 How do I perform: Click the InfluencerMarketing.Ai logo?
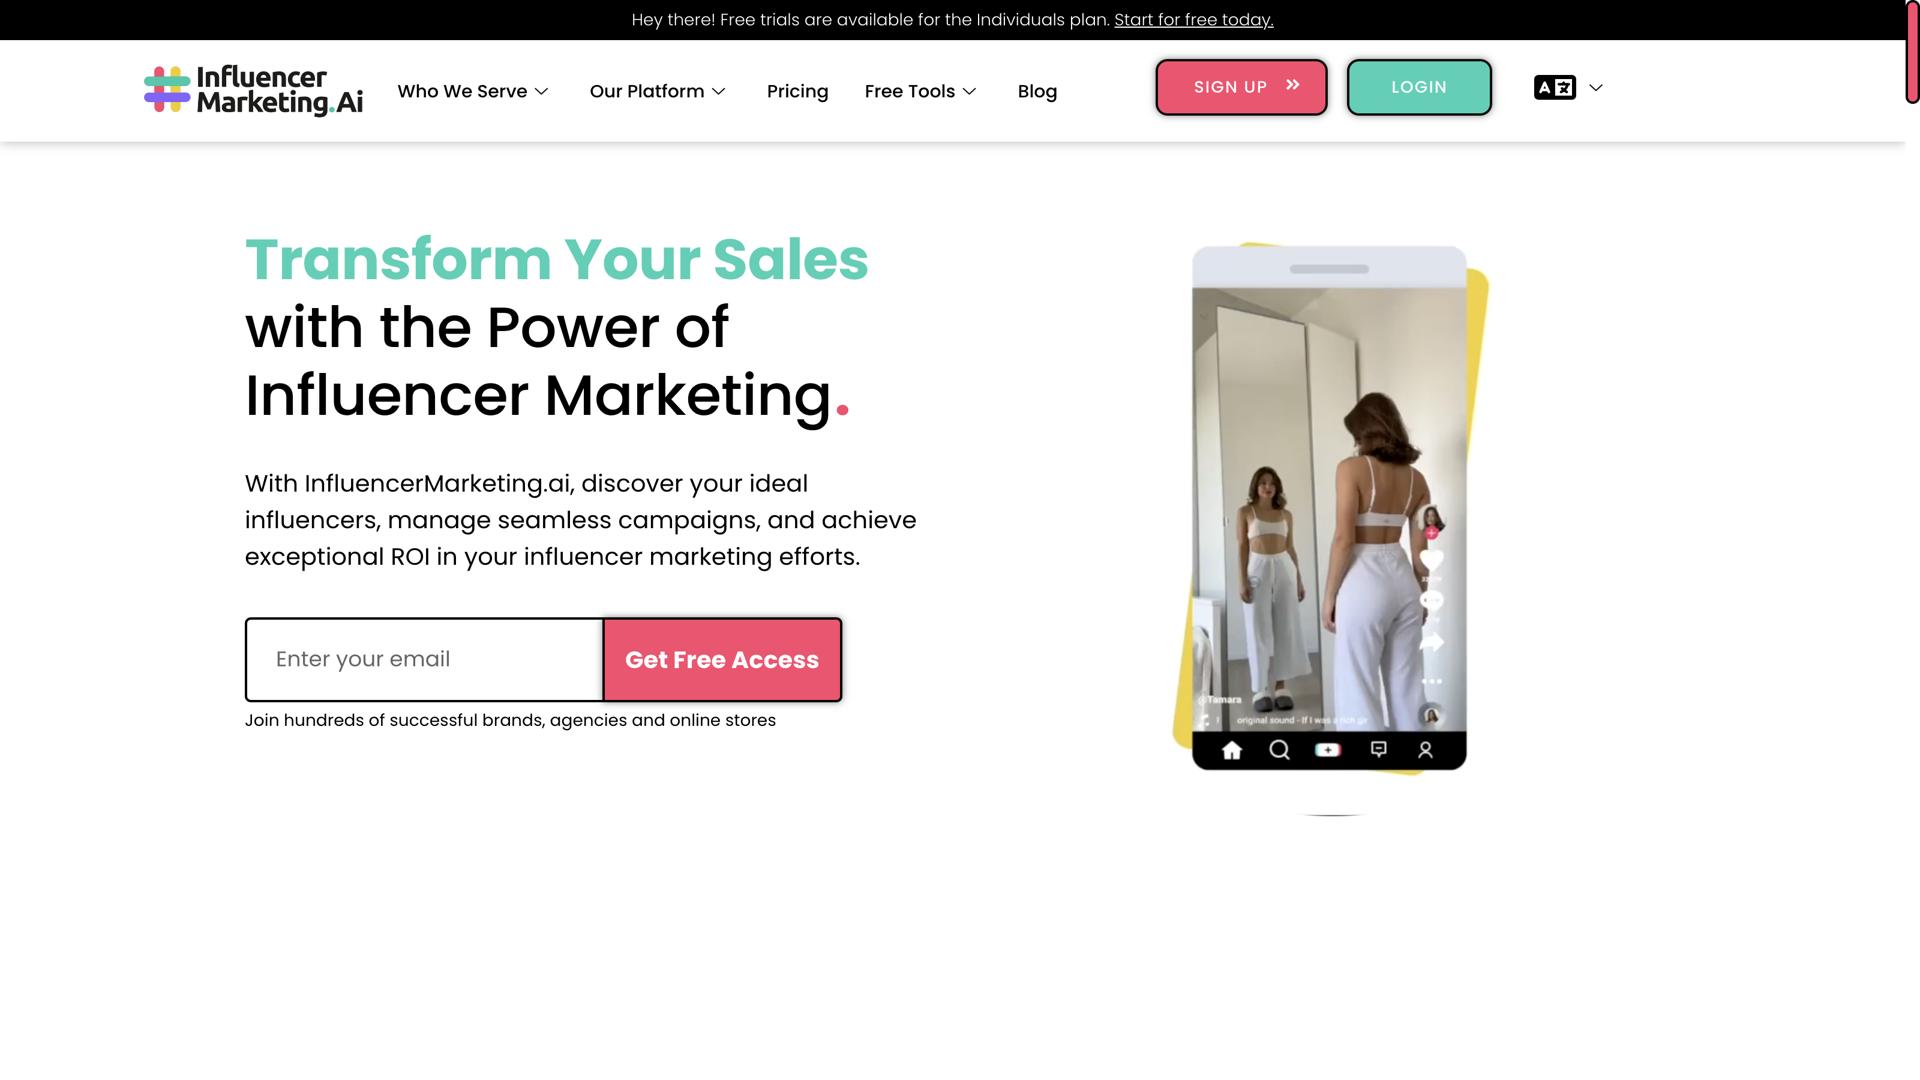[x=253, y=91]
